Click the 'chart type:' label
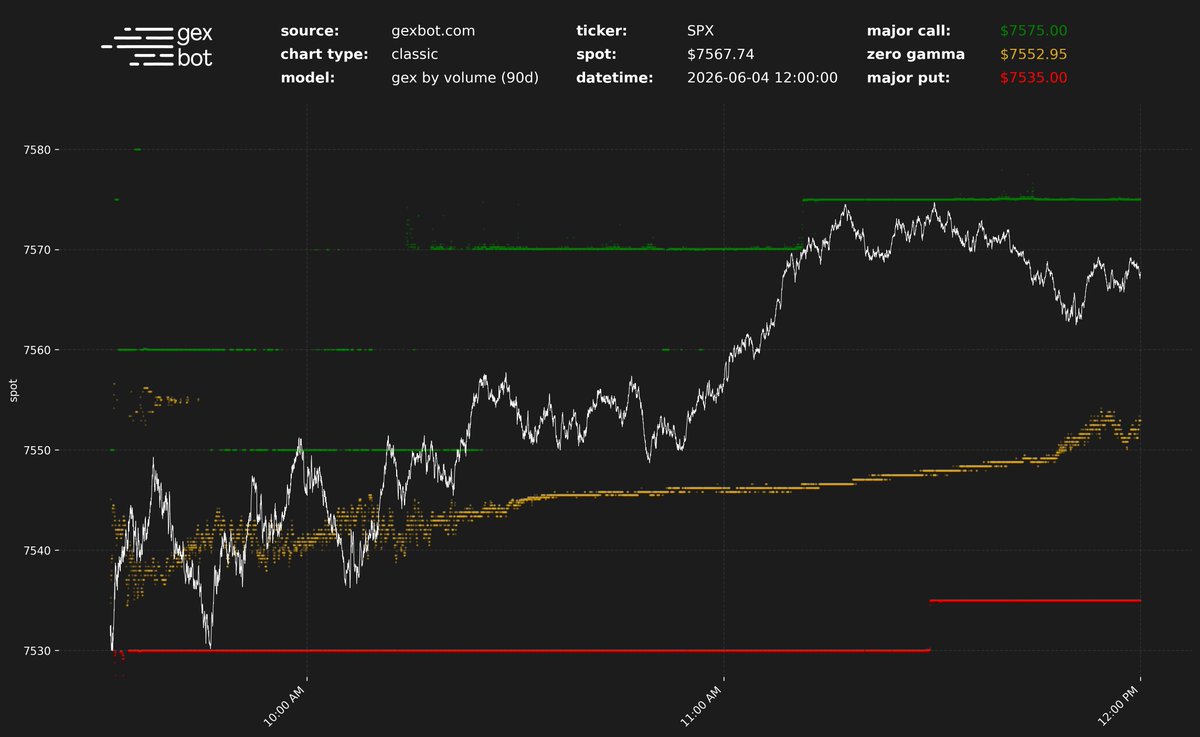This screenshot has width=1200, height=737. (324, 54)
